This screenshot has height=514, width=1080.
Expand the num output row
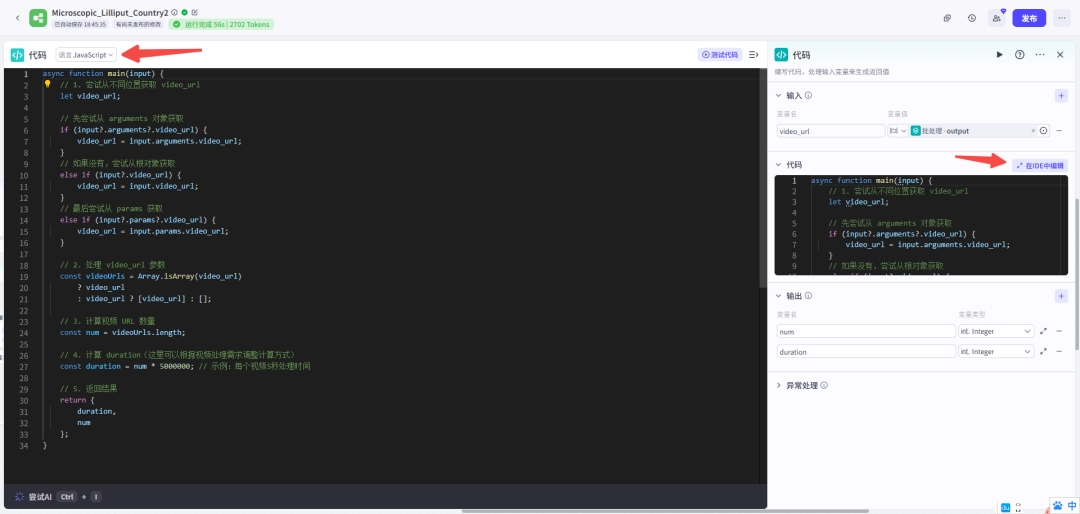click(x=1043, y=331)
